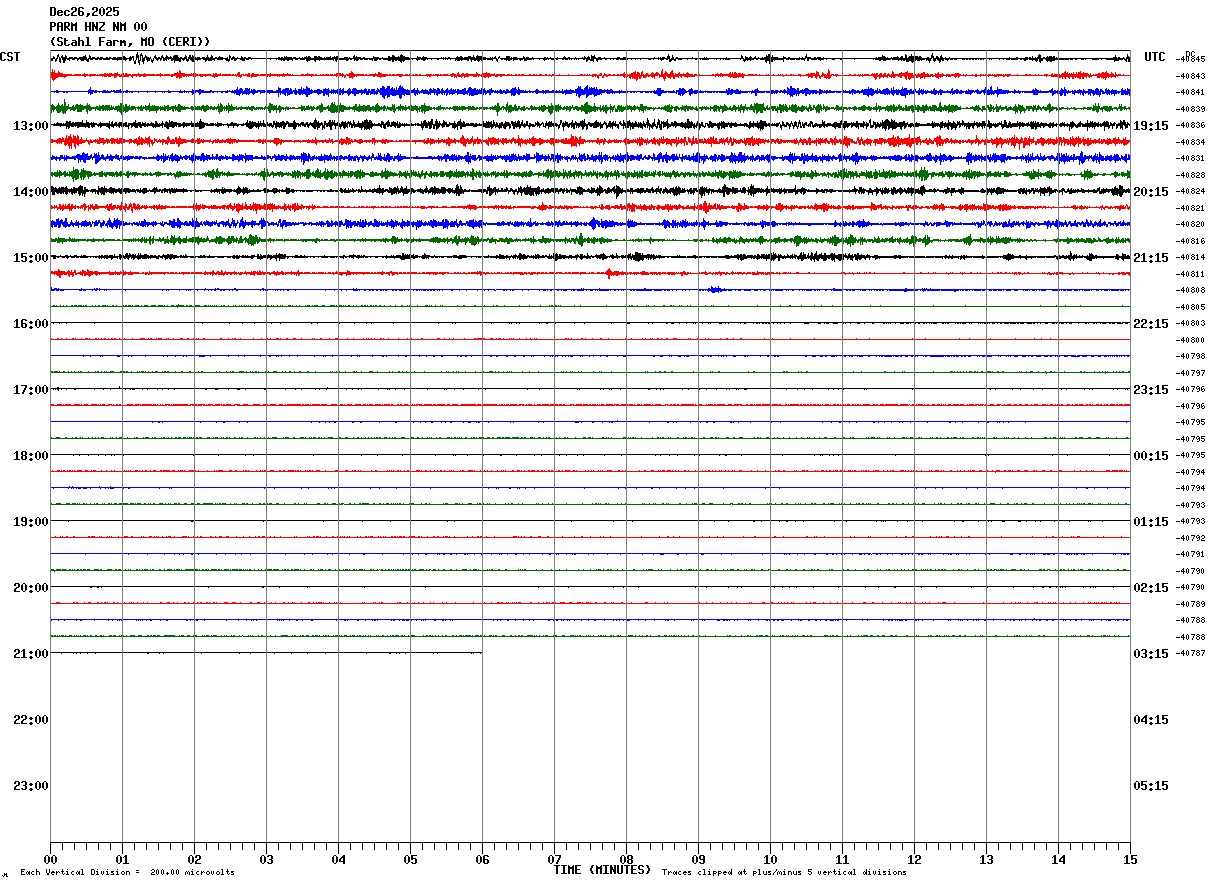
Task: Click the 05:15 UTC time label
Action: click(x=1151, y=786)
